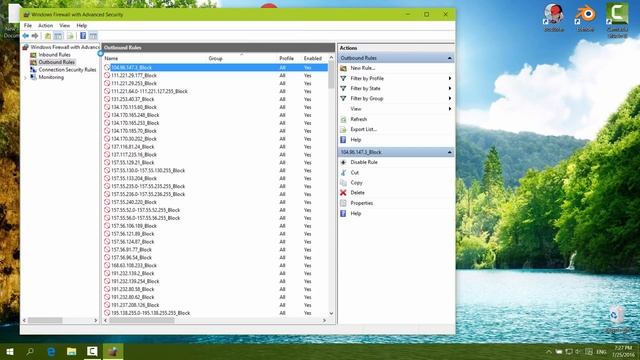Select Inbound Rules in the tree
Screen dimensions: 640x360
[55, 55]
